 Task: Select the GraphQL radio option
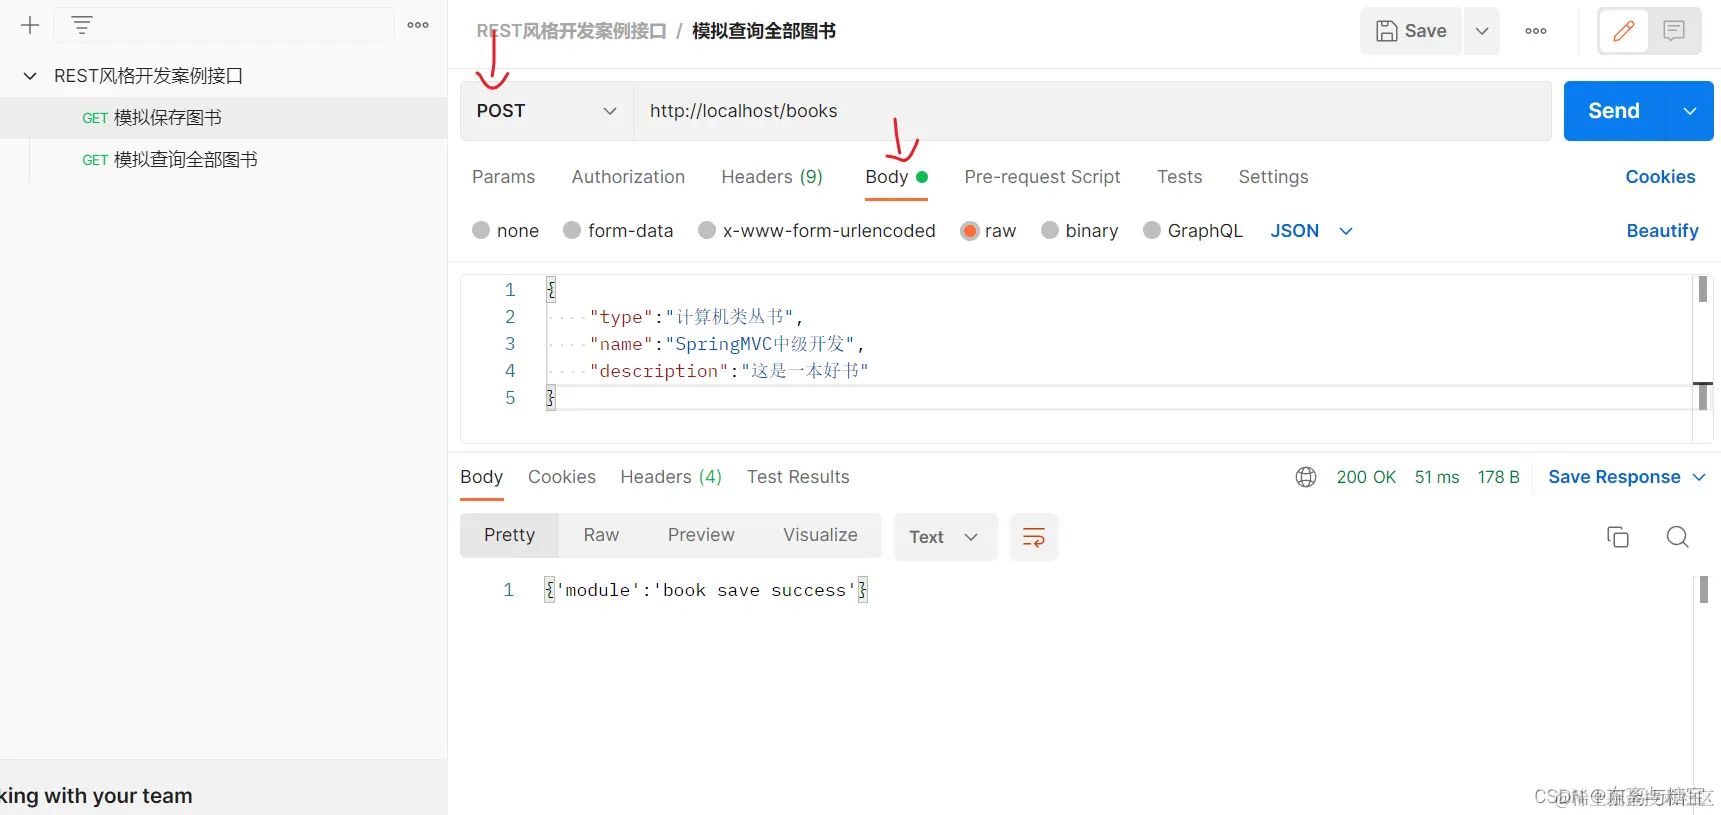(1152, 230)
